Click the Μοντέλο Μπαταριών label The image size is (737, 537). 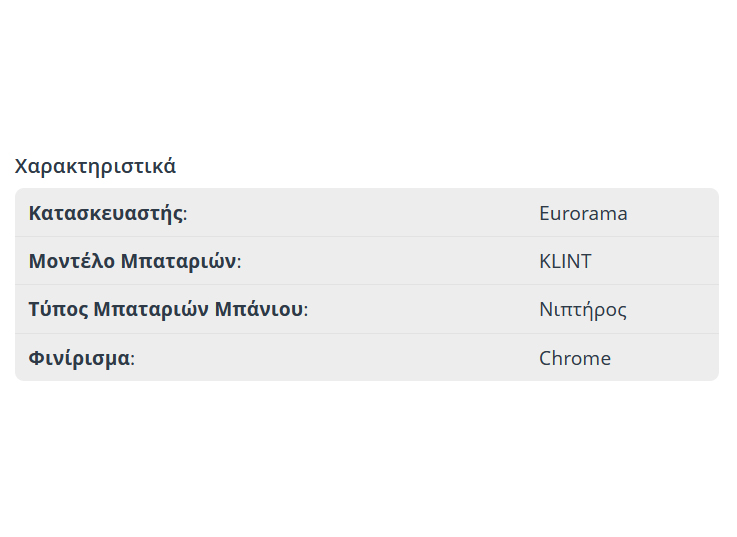pos(133,261)
